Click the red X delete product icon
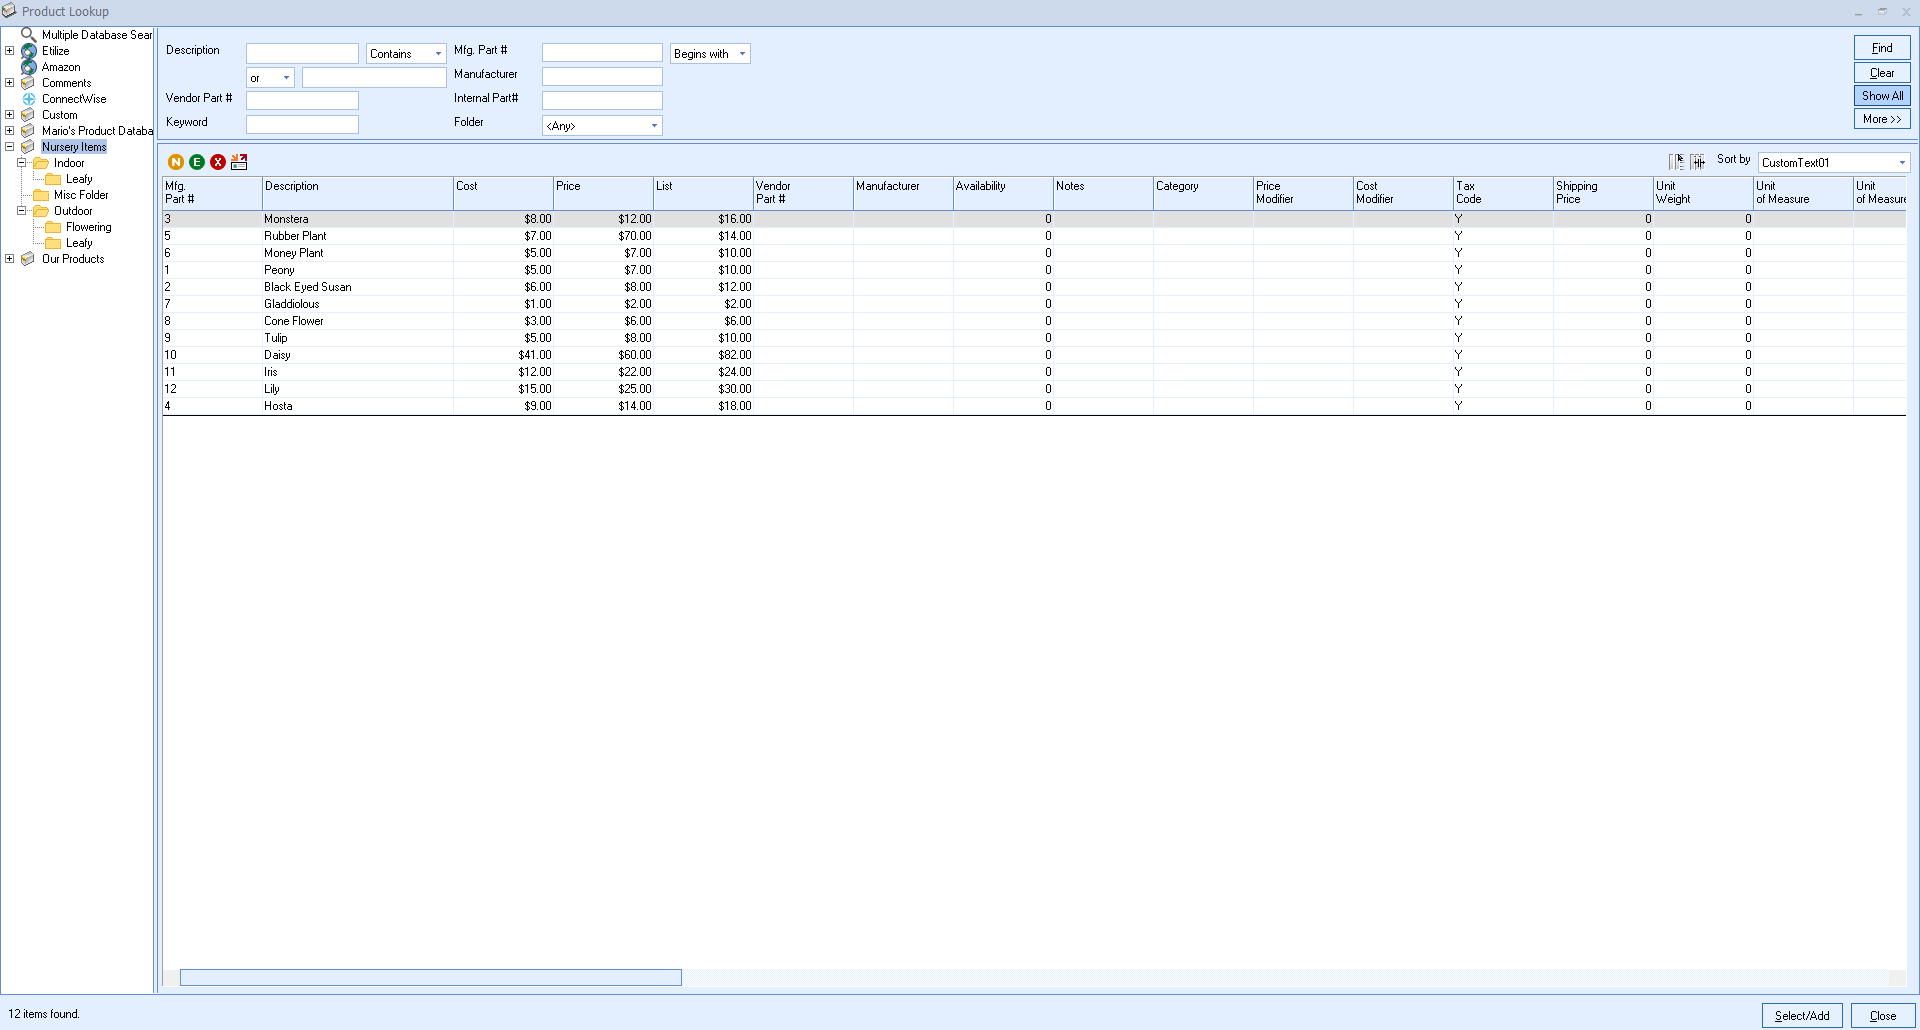Viewport: 1920px width, 1030px height. click(x=218, y=162)
